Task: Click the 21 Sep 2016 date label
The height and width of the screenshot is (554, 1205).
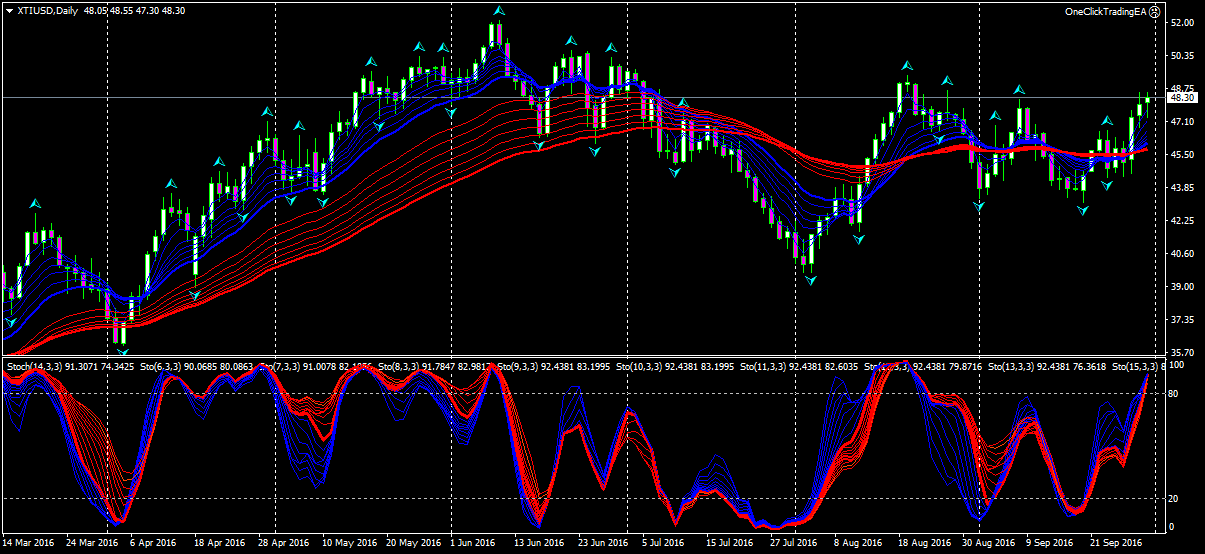Action: (x=1116, y=543)
